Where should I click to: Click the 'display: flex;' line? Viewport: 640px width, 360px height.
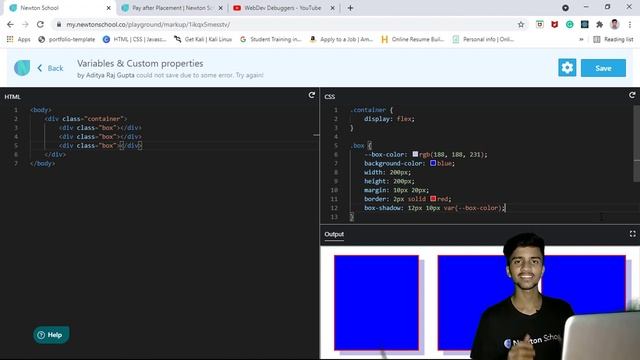pos(389,119)
